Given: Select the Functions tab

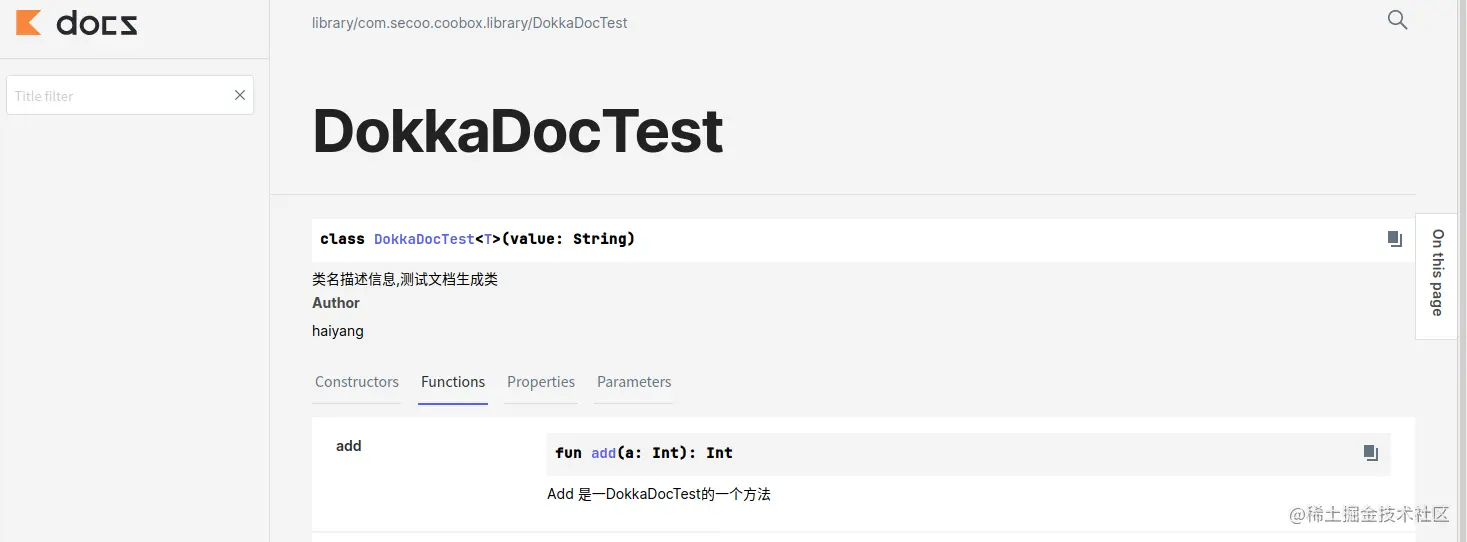Looking at the screenshot, I should point(453,382).
